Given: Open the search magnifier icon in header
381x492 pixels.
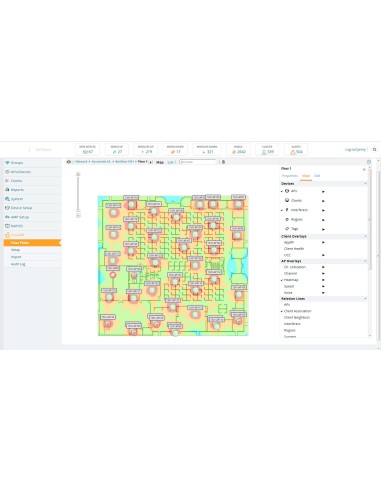Looking at the screenshot, I should point(374,150).
